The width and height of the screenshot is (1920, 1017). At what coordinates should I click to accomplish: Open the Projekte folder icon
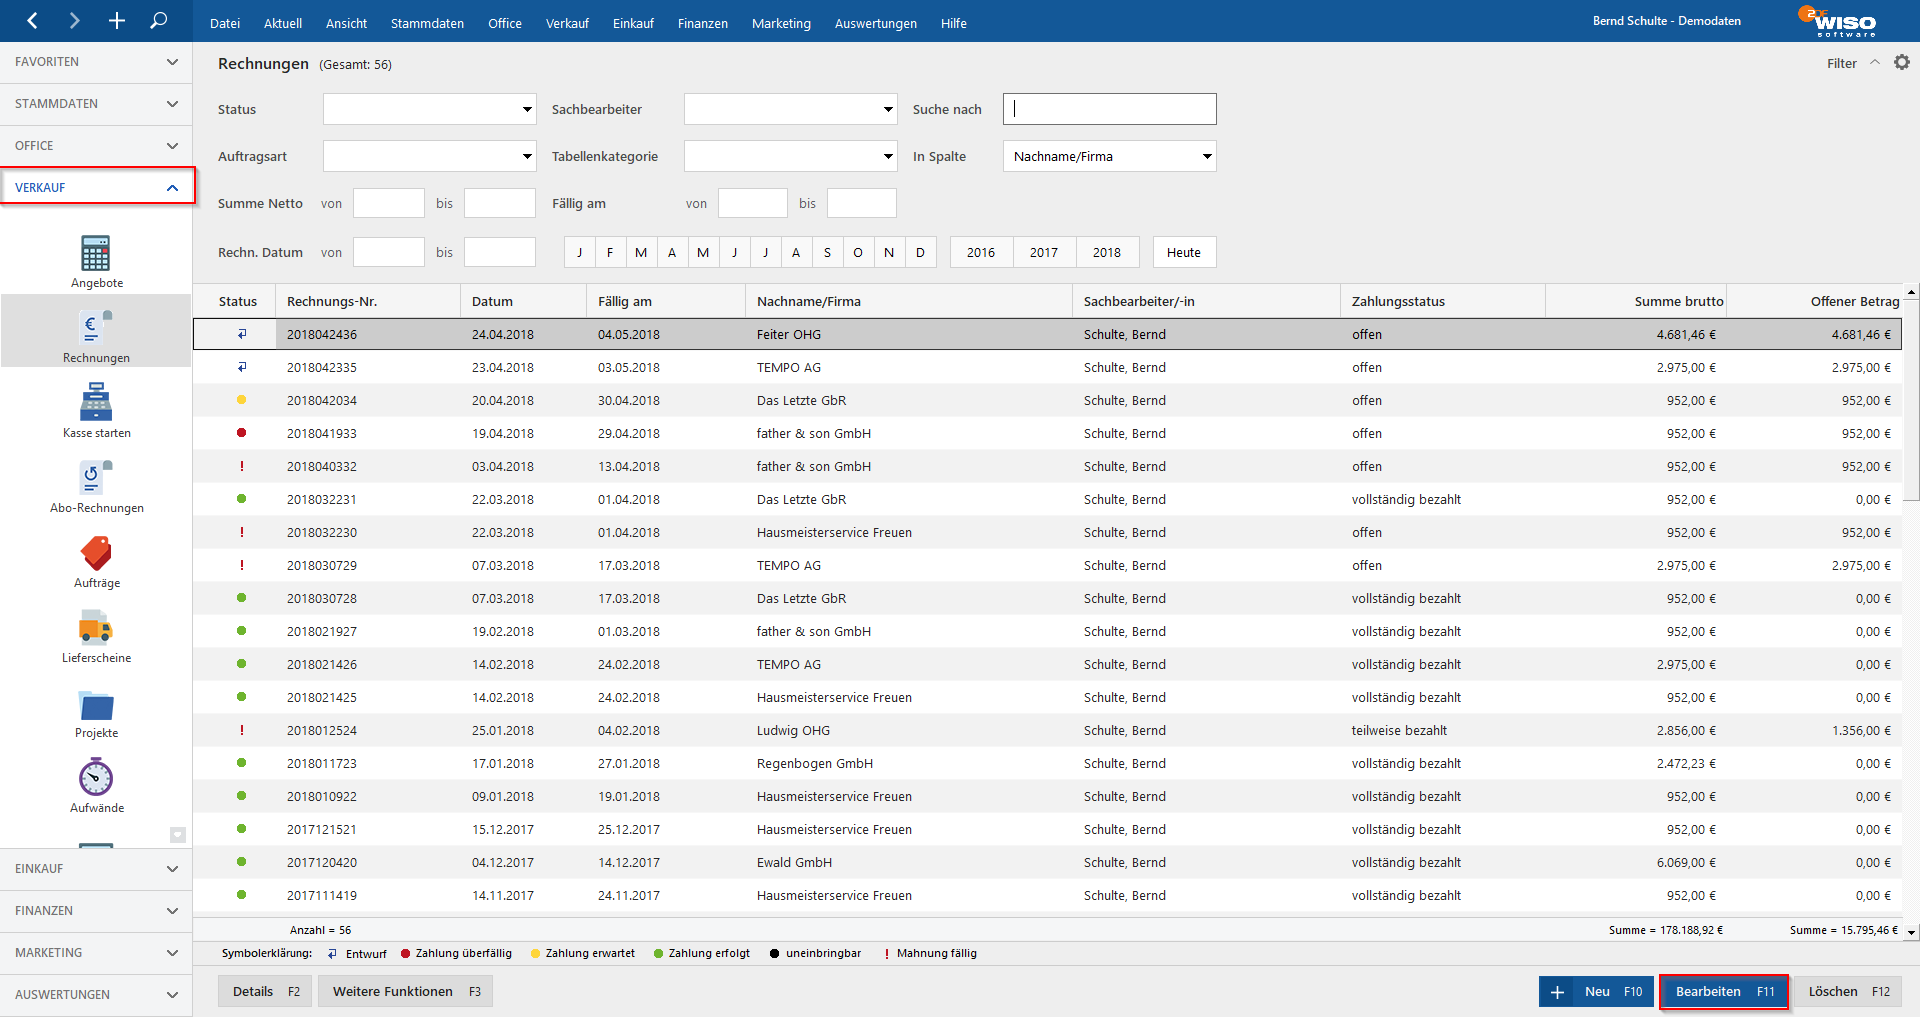(96, 705)
